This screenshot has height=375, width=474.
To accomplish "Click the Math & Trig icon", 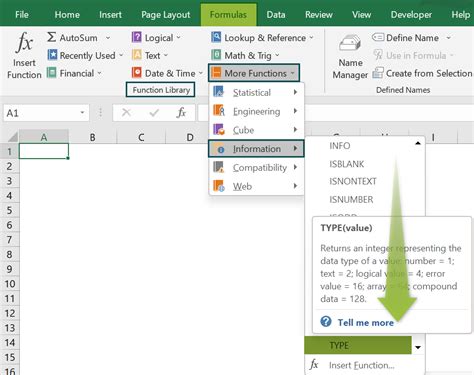I will pos(216,55).
